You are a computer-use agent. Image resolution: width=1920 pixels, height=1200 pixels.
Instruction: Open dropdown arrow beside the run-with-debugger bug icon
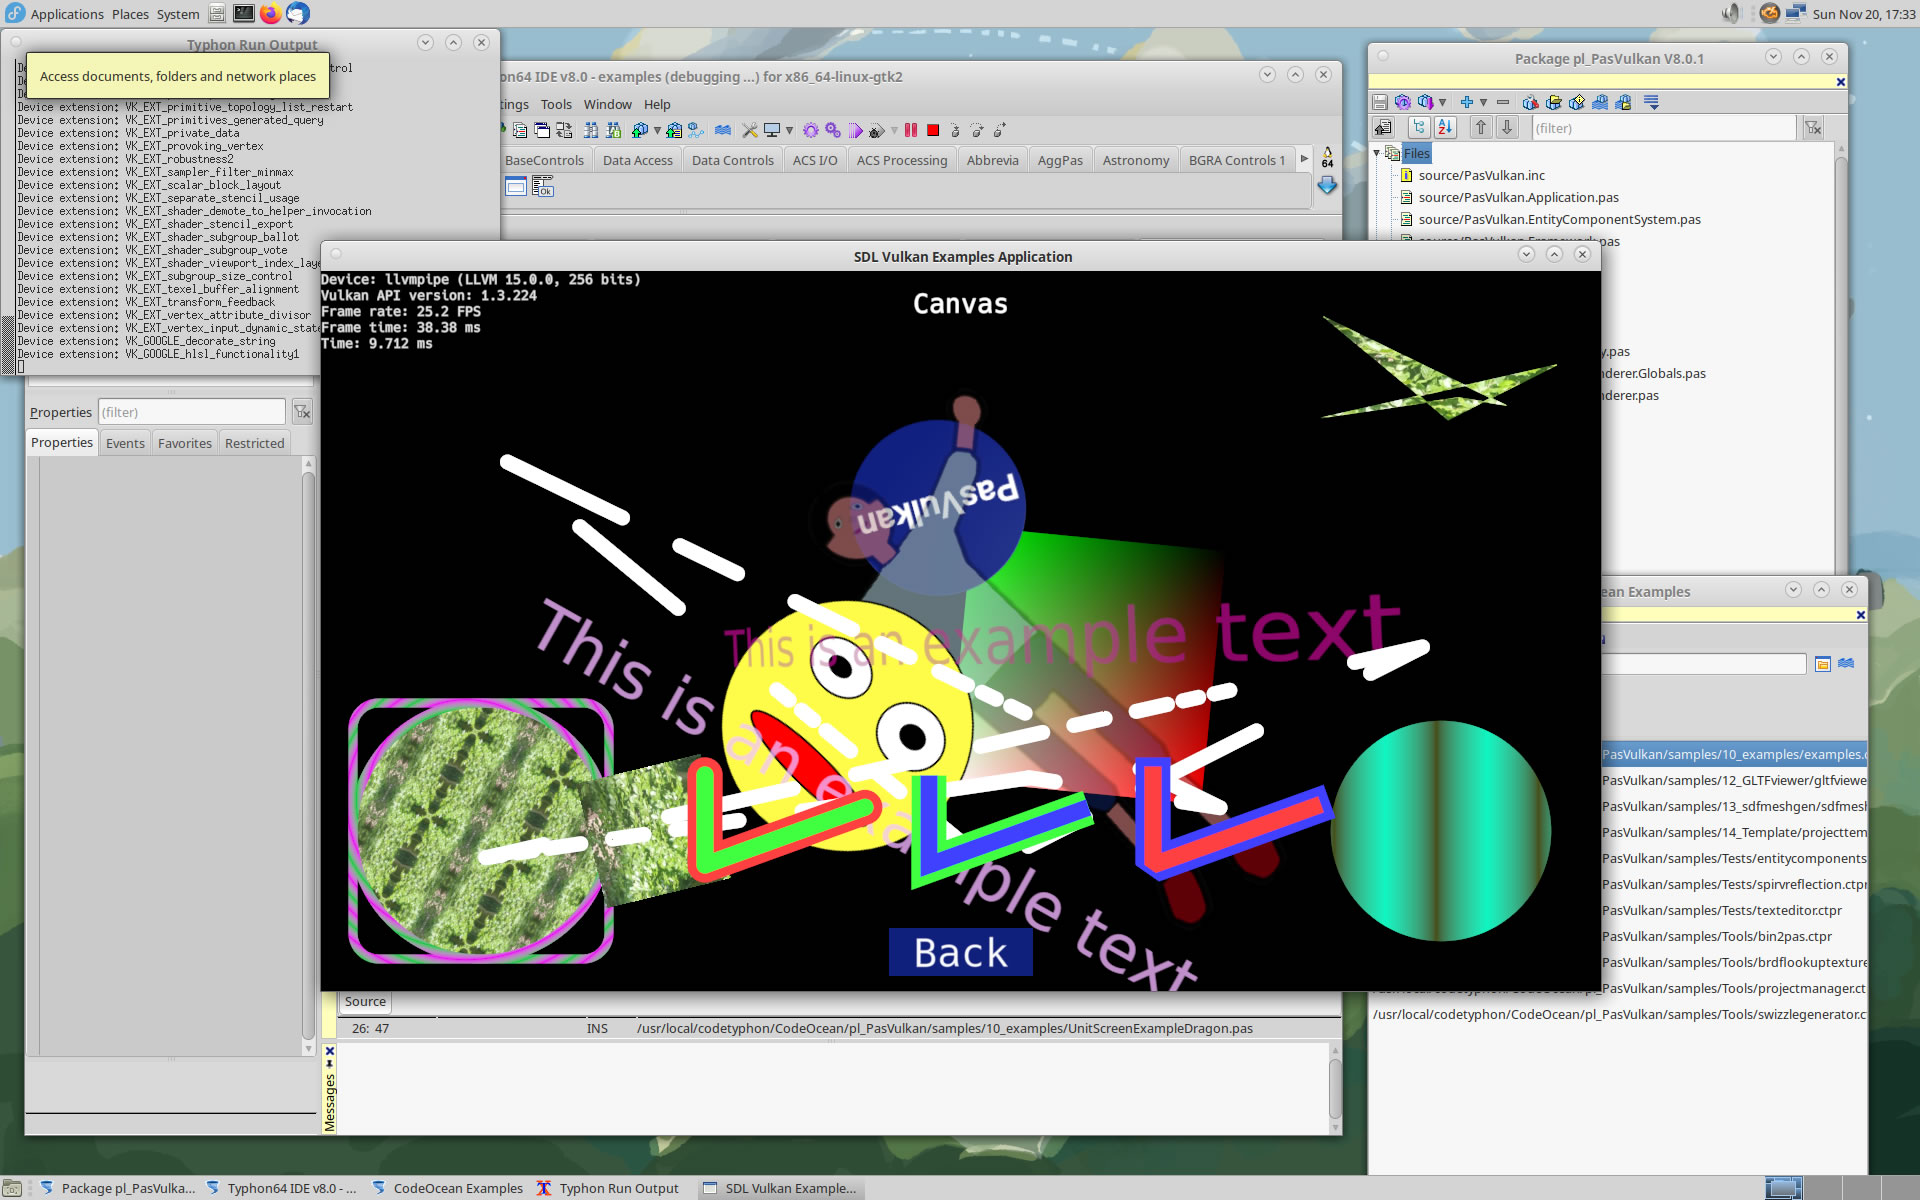(x=894, y=130)
